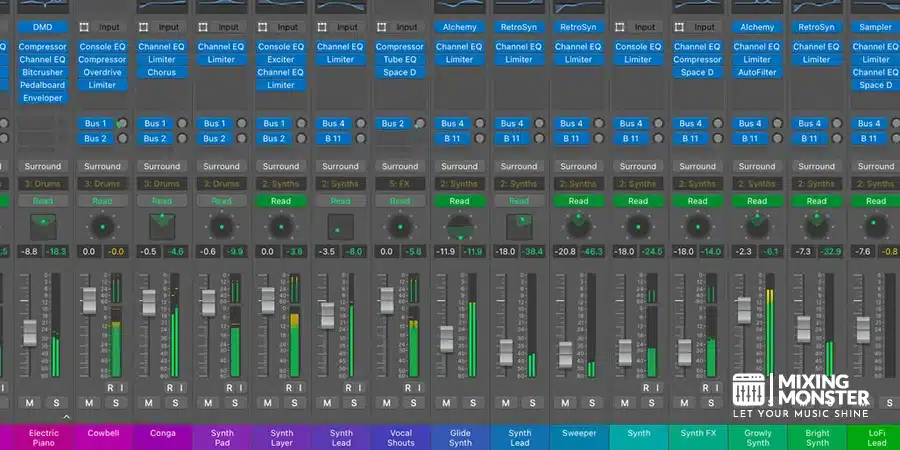Open the Surround output menu on Cowbell strip
The width and height of the screenshot is (900, 450).
pyautogui.click(x=102, y=166)
